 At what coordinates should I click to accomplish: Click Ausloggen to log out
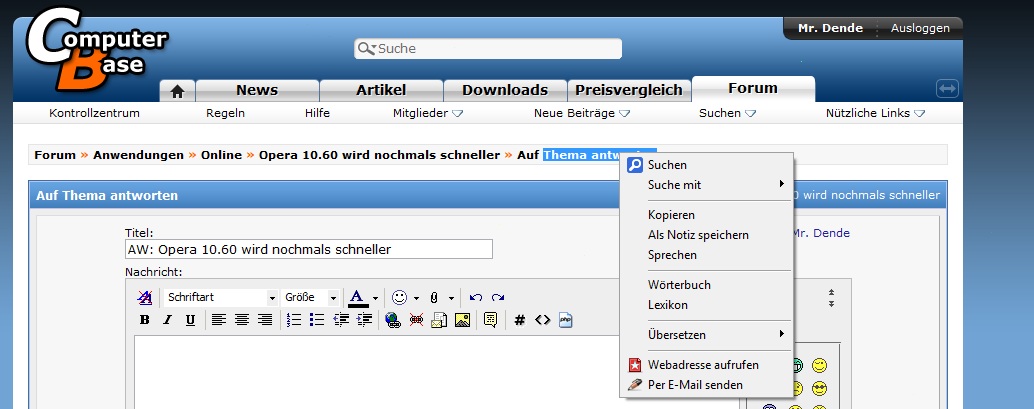click(x=920, y=28)
